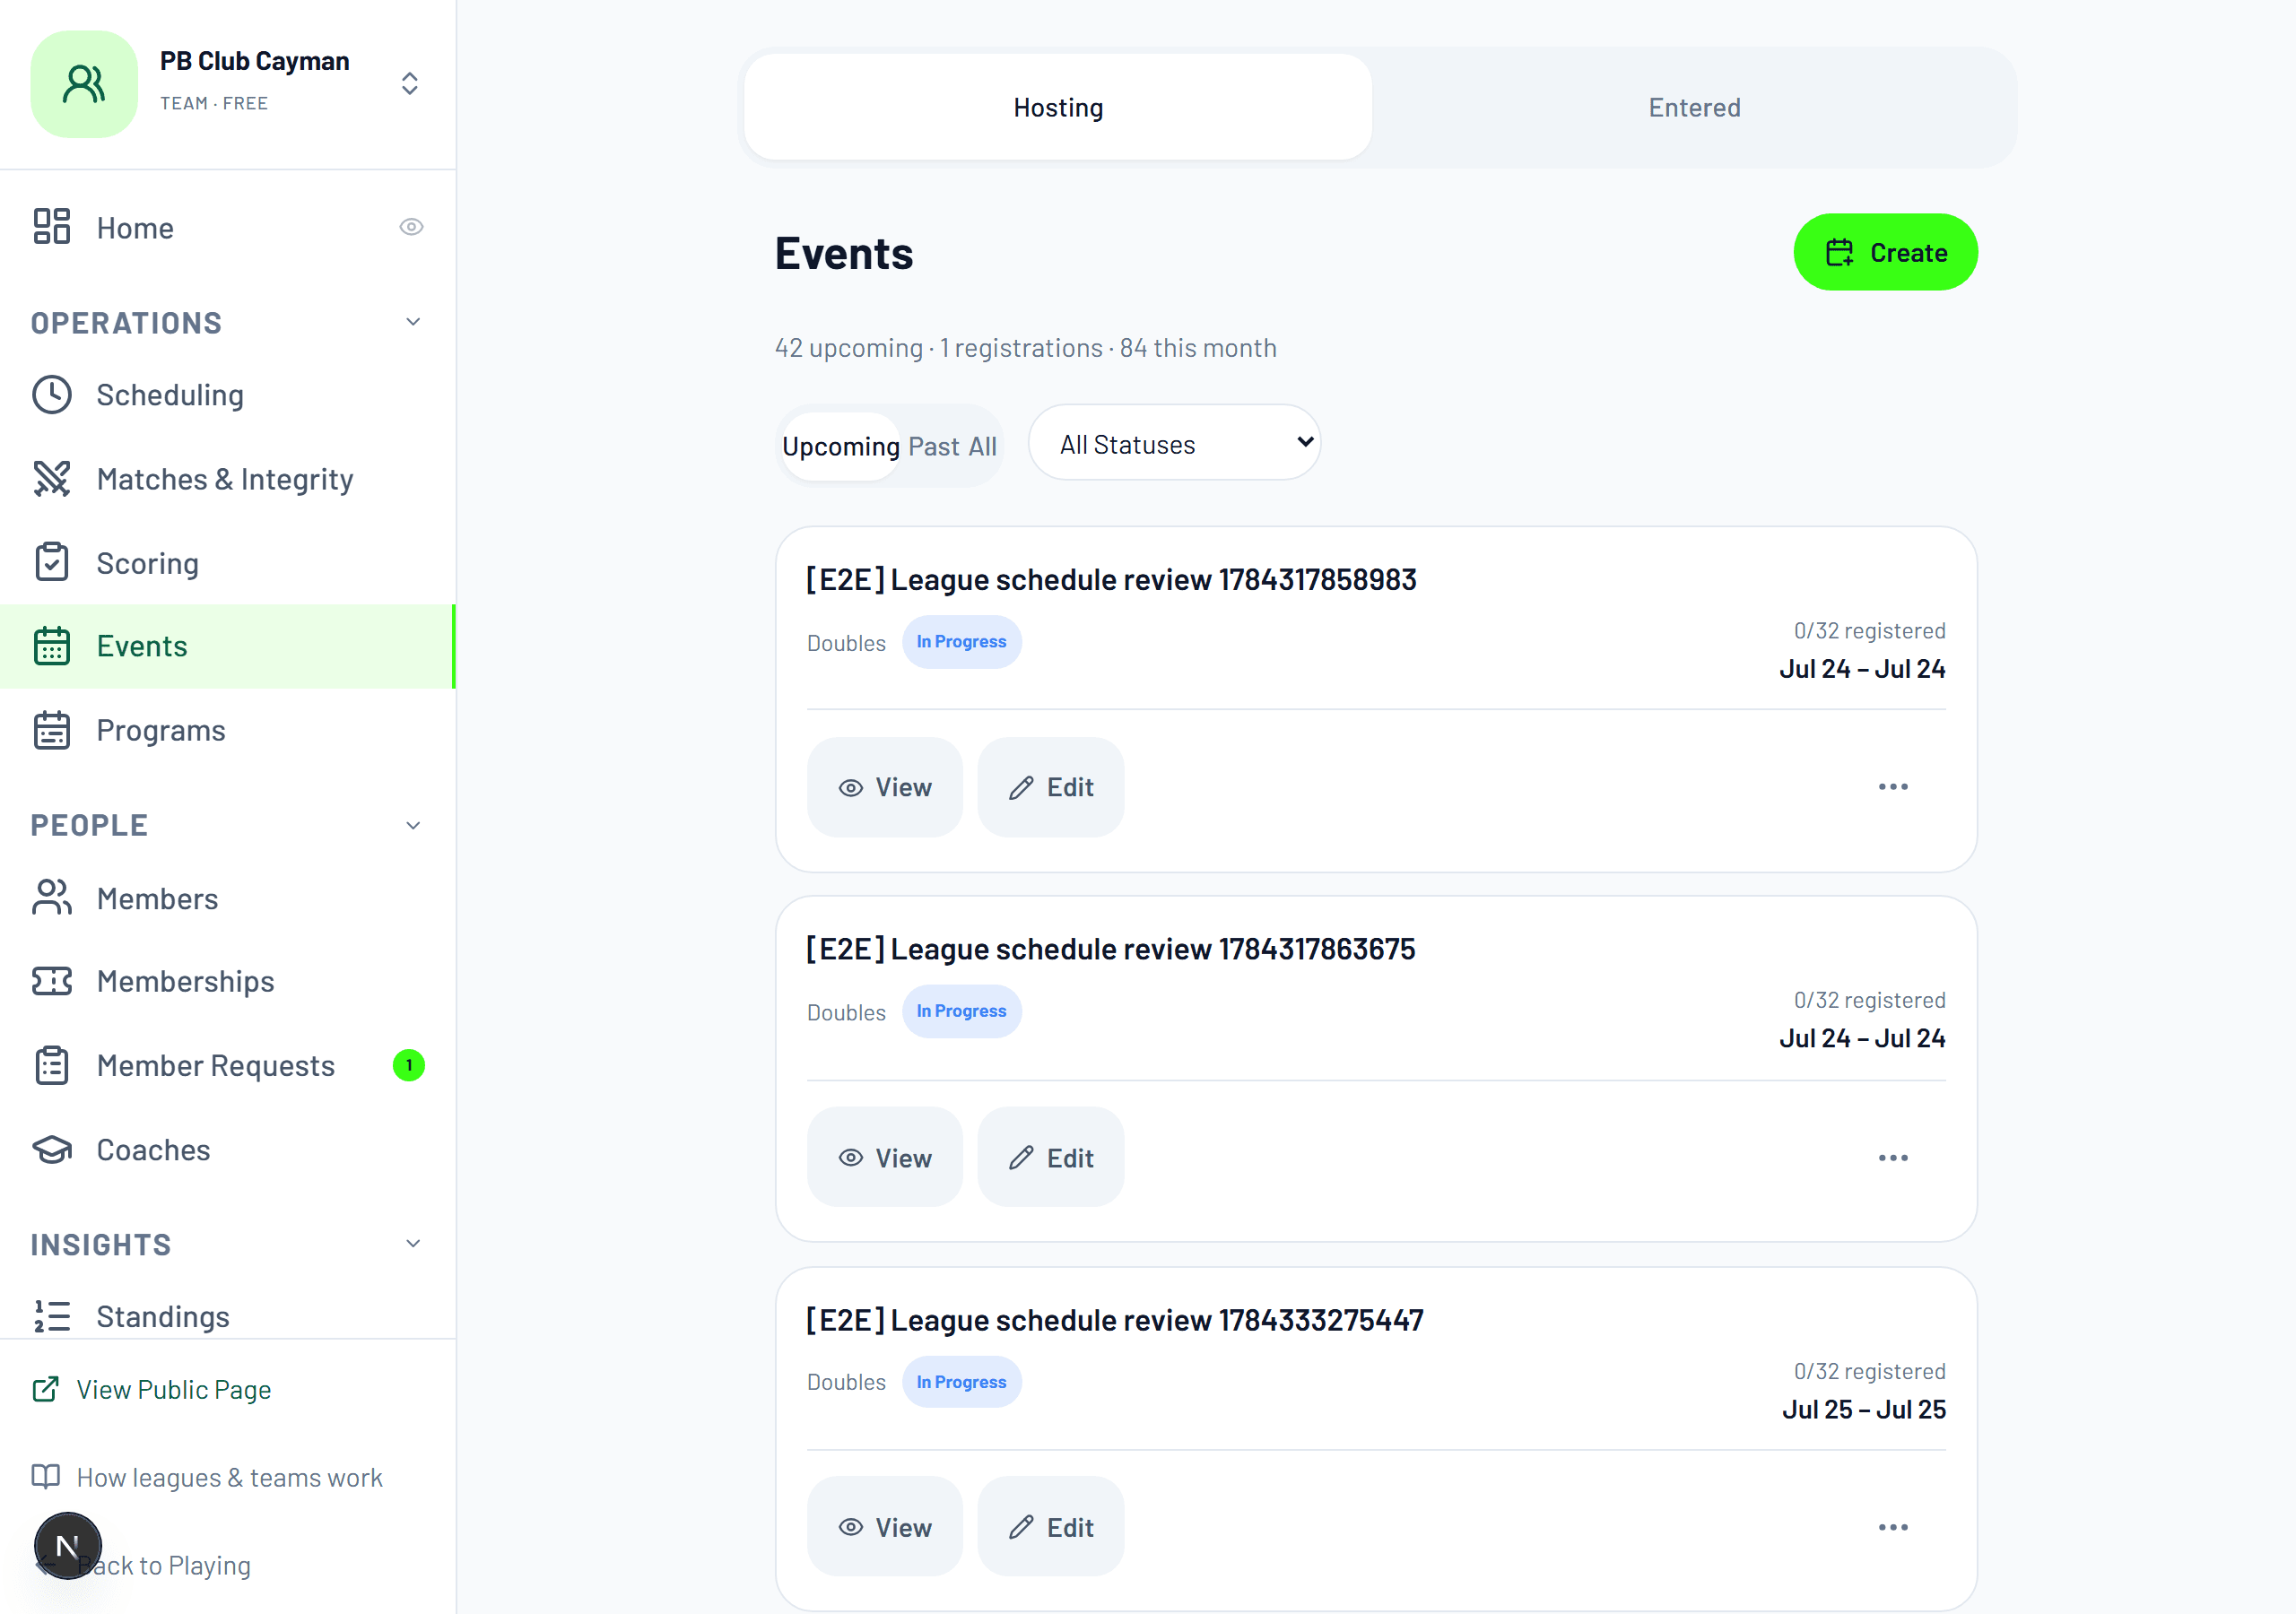Click the Create event button
The width and height of the screenshot is (2296, 1614).
1885,252
